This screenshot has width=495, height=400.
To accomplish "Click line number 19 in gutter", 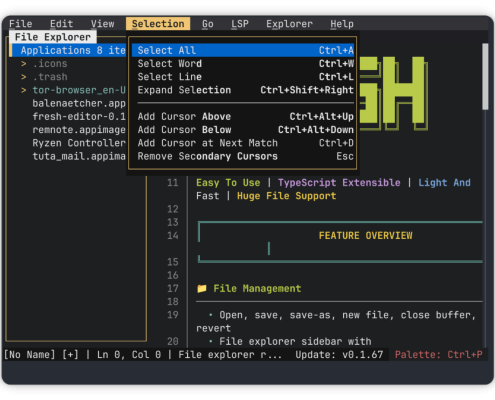I will (x=173, y=315).
